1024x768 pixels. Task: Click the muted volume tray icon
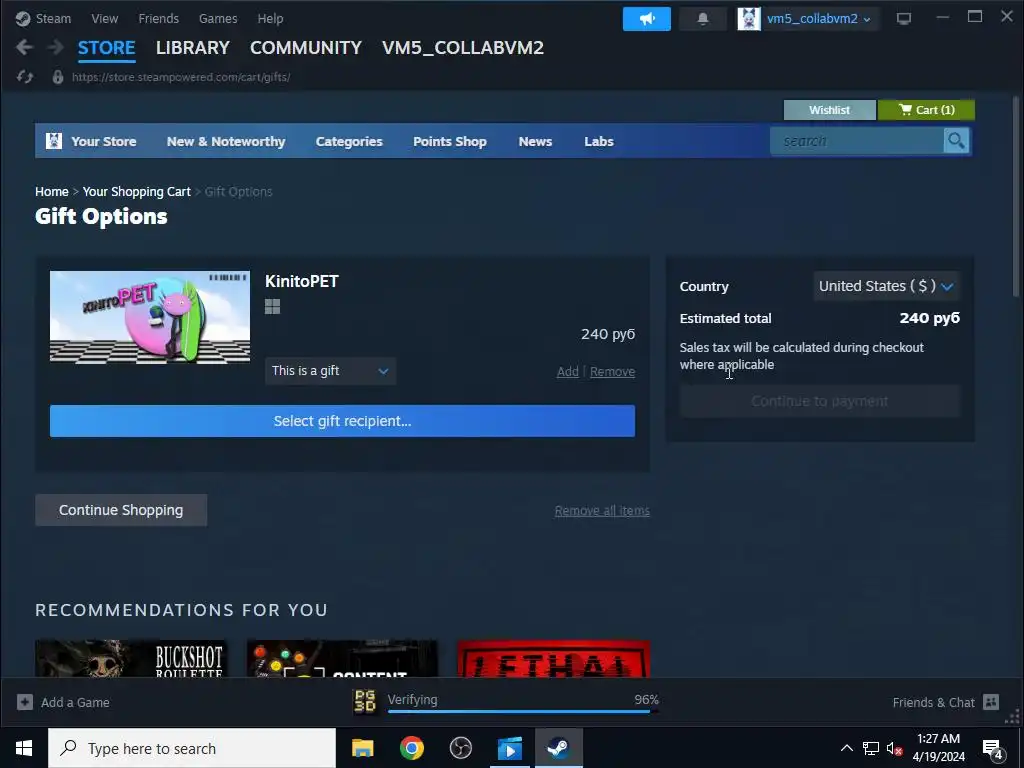coord(894,748)
